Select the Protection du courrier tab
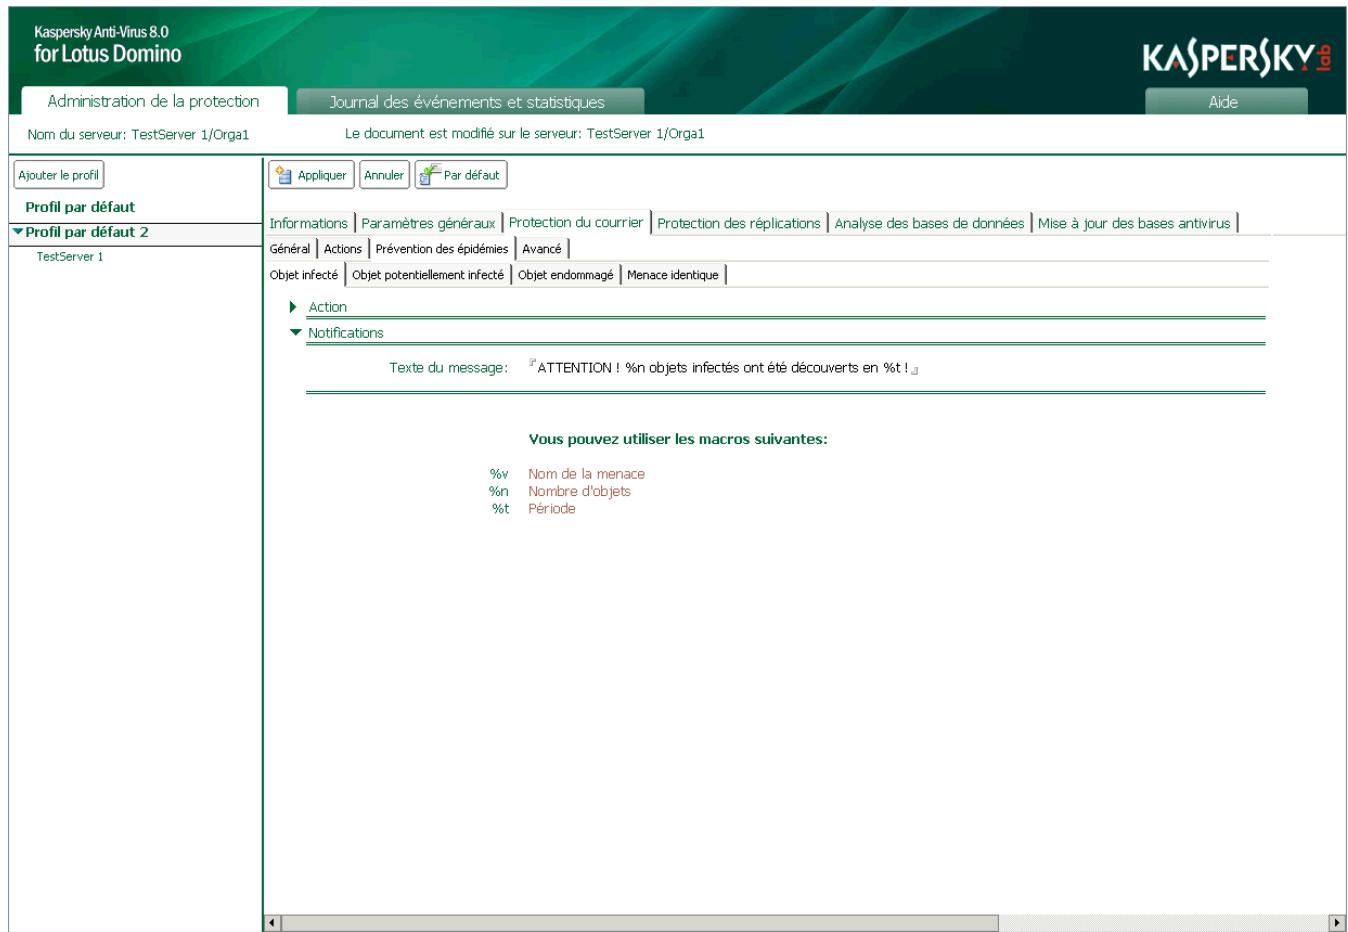 pyautogui.click(x=576, y=222)
